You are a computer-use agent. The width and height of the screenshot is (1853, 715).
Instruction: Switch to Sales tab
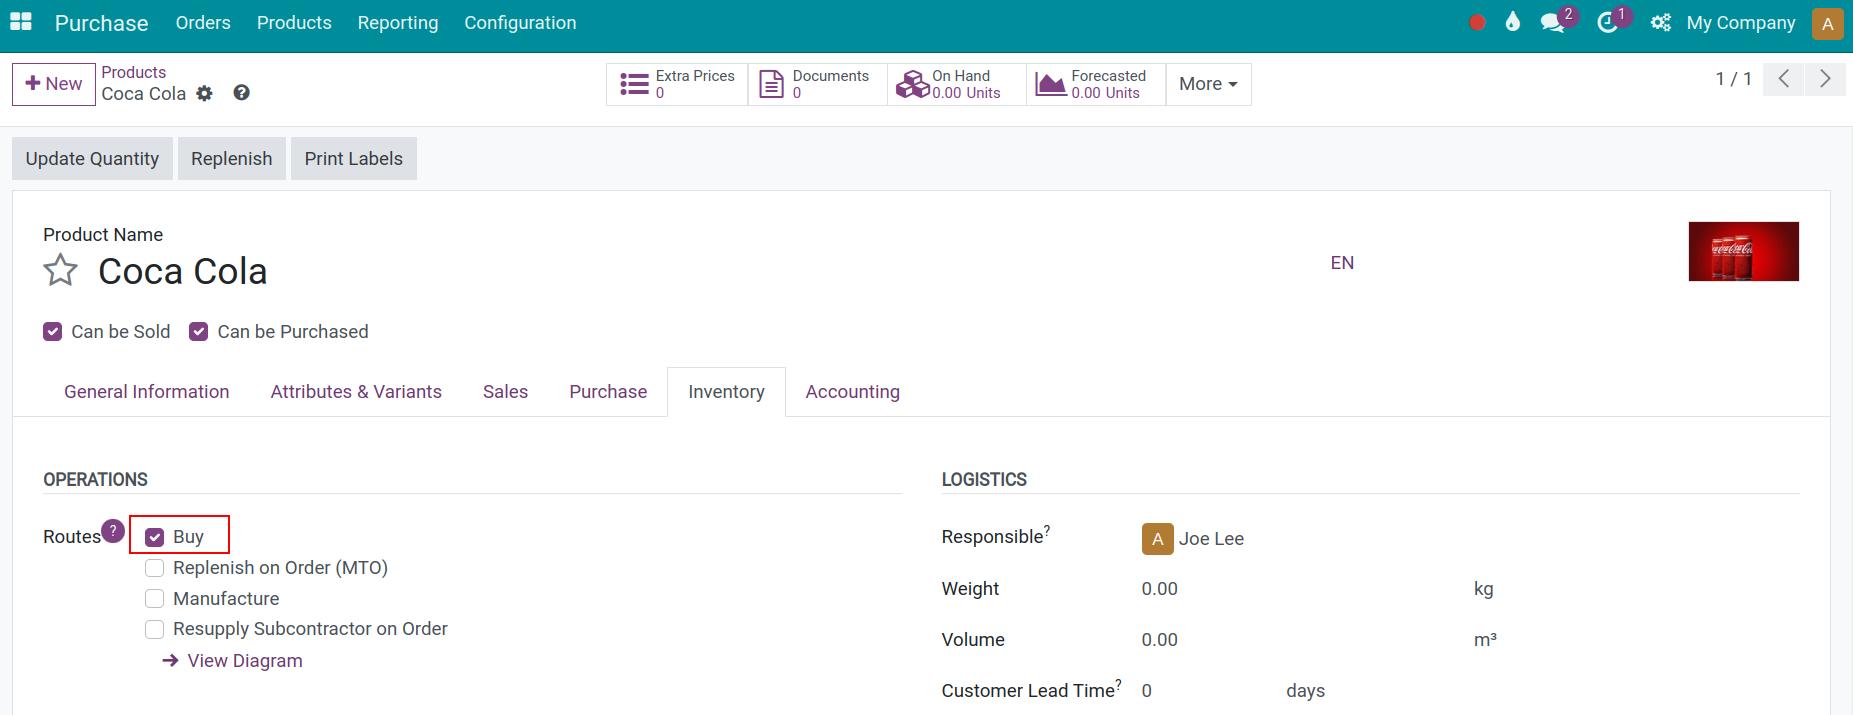tap(505, 392)
